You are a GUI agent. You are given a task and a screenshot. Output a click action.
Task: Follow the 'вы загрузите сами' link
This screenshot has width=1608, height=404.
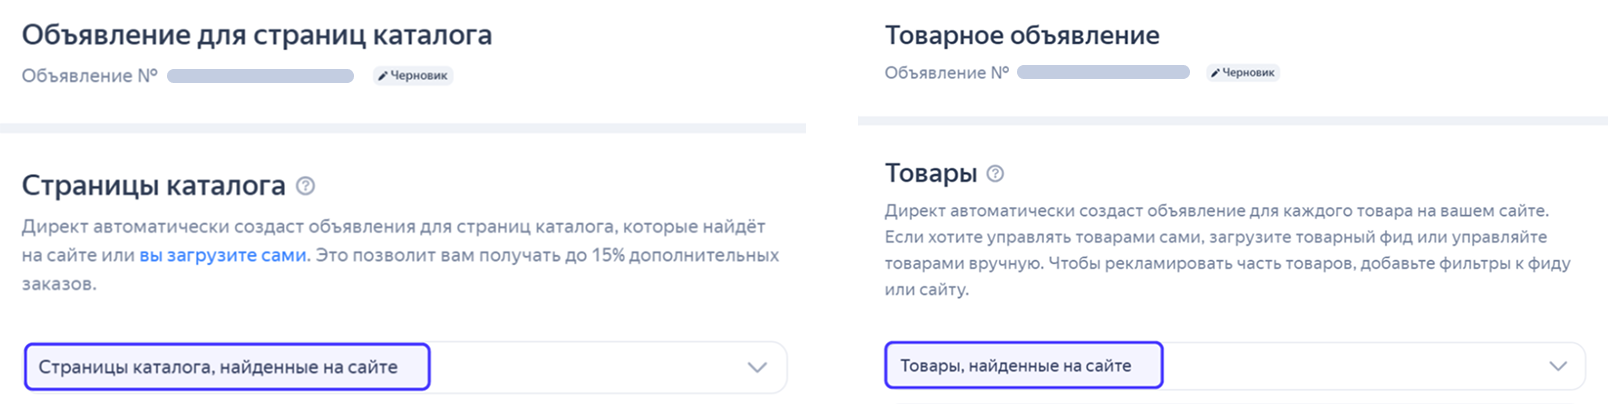click(223, 255)
